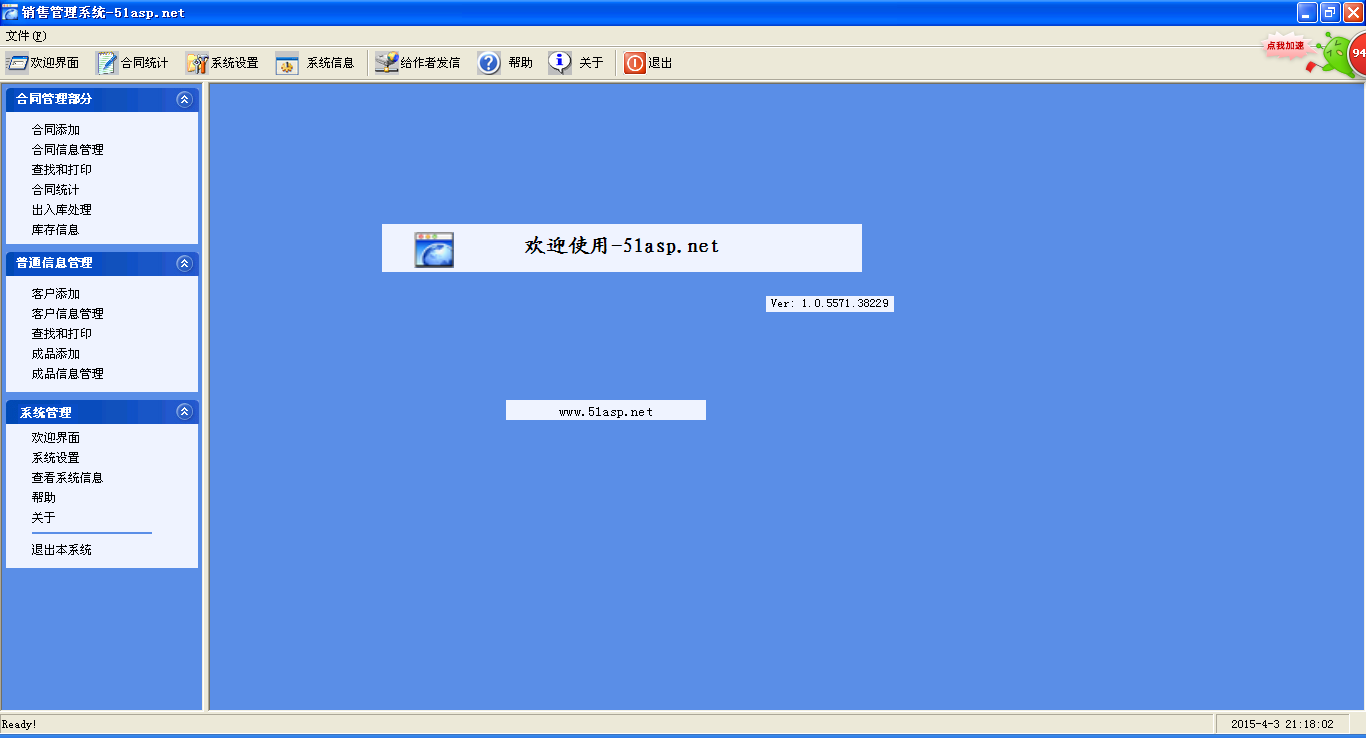1366x738 pixels.
Task: Click the 给作者发信 mail icon
Action: coord(386,63)
